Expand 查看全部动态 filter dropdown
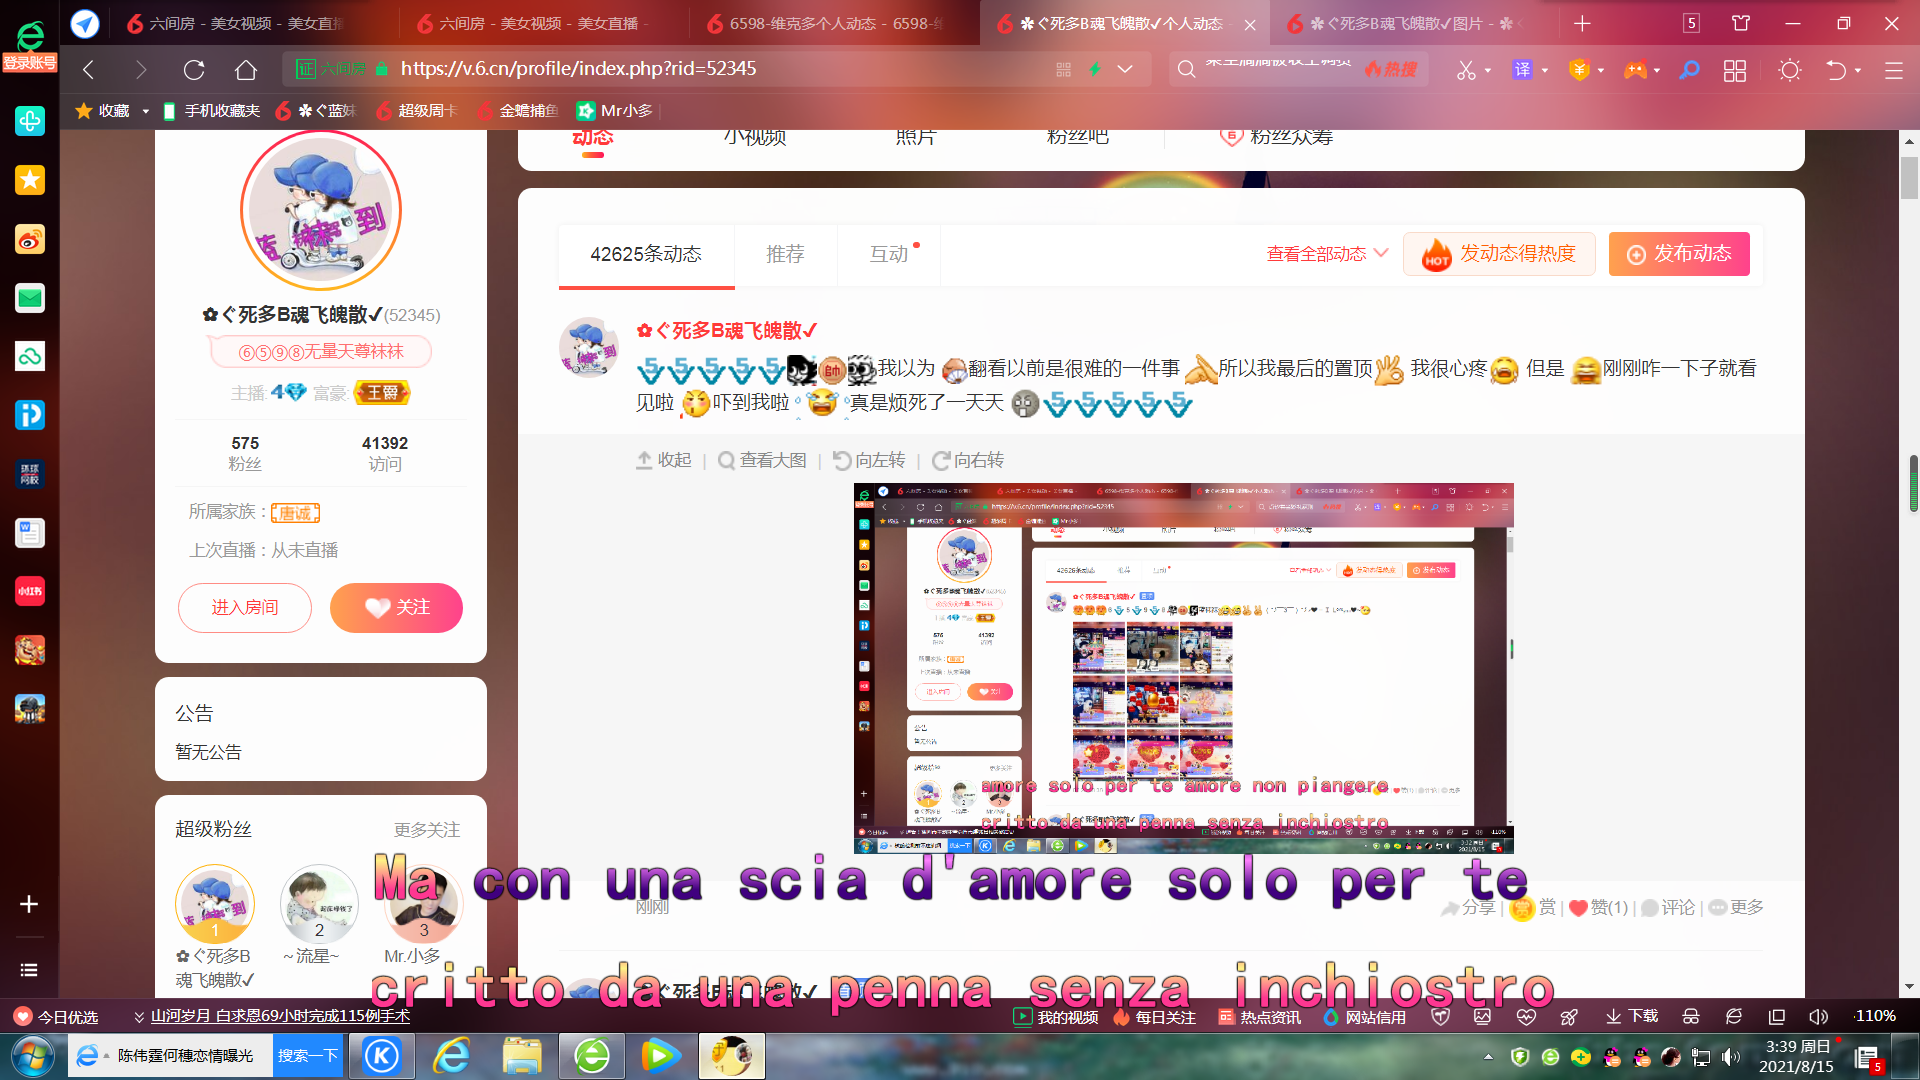This screenshot has width=1920, height=1080. click(x=1327, y=254)
